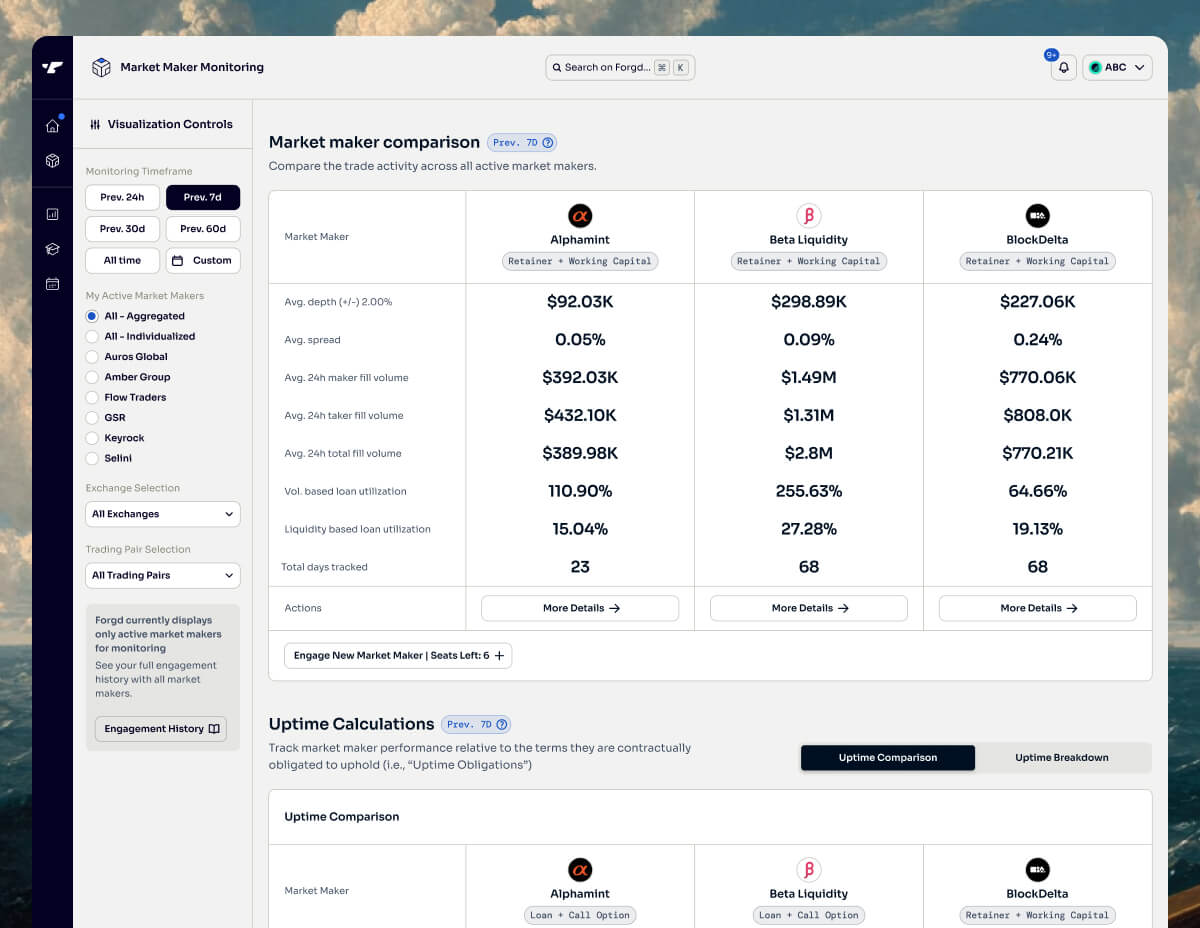Set timeframe to Prev. 30d
This screenshot has height=928, width=1200.
(x=123, y=229)
